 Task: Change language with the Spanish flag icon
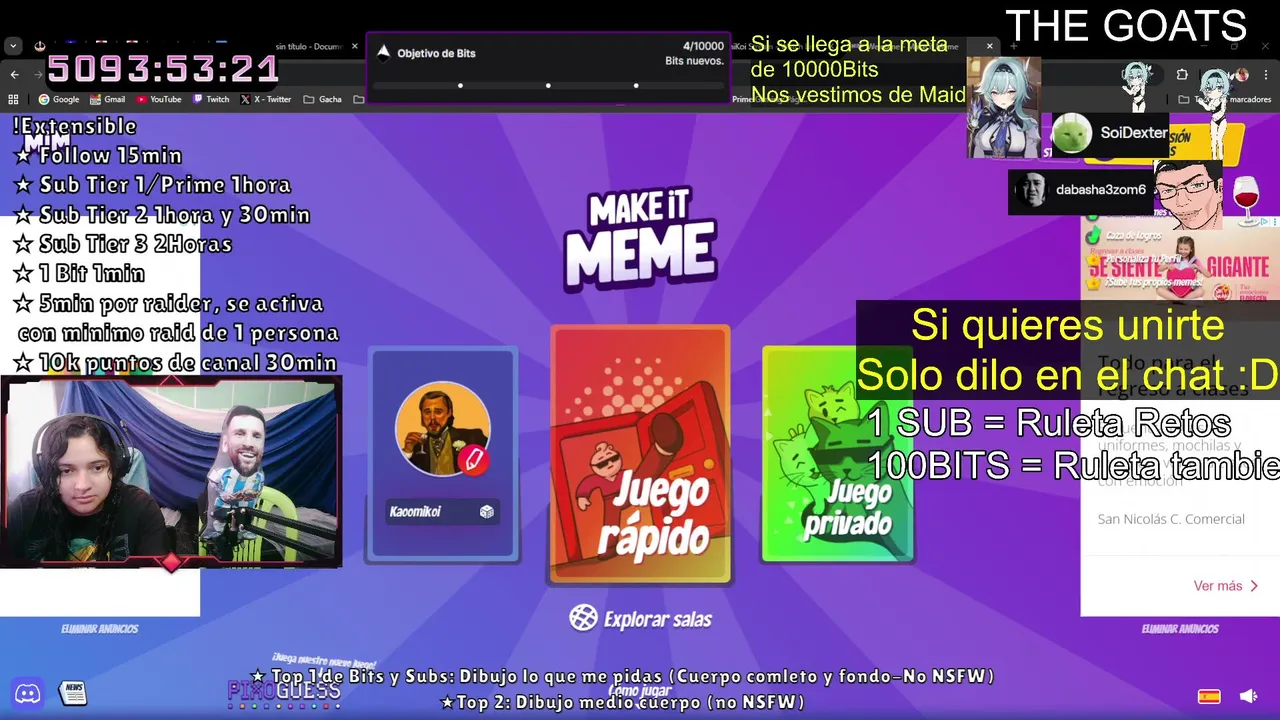click(1209, 696)
